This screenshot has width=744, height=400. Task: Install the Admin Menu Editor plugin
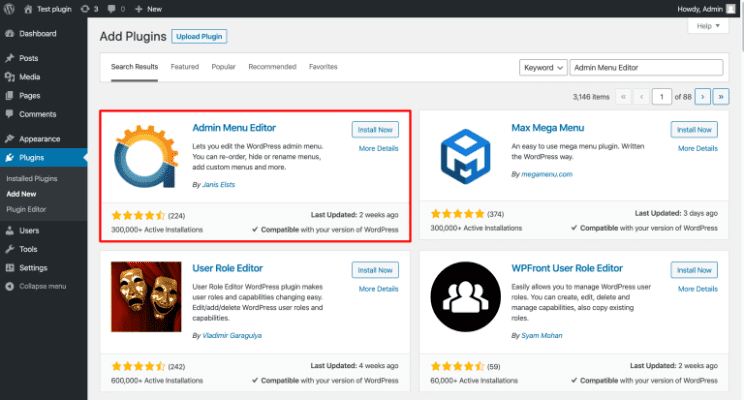tap(375, 130)
